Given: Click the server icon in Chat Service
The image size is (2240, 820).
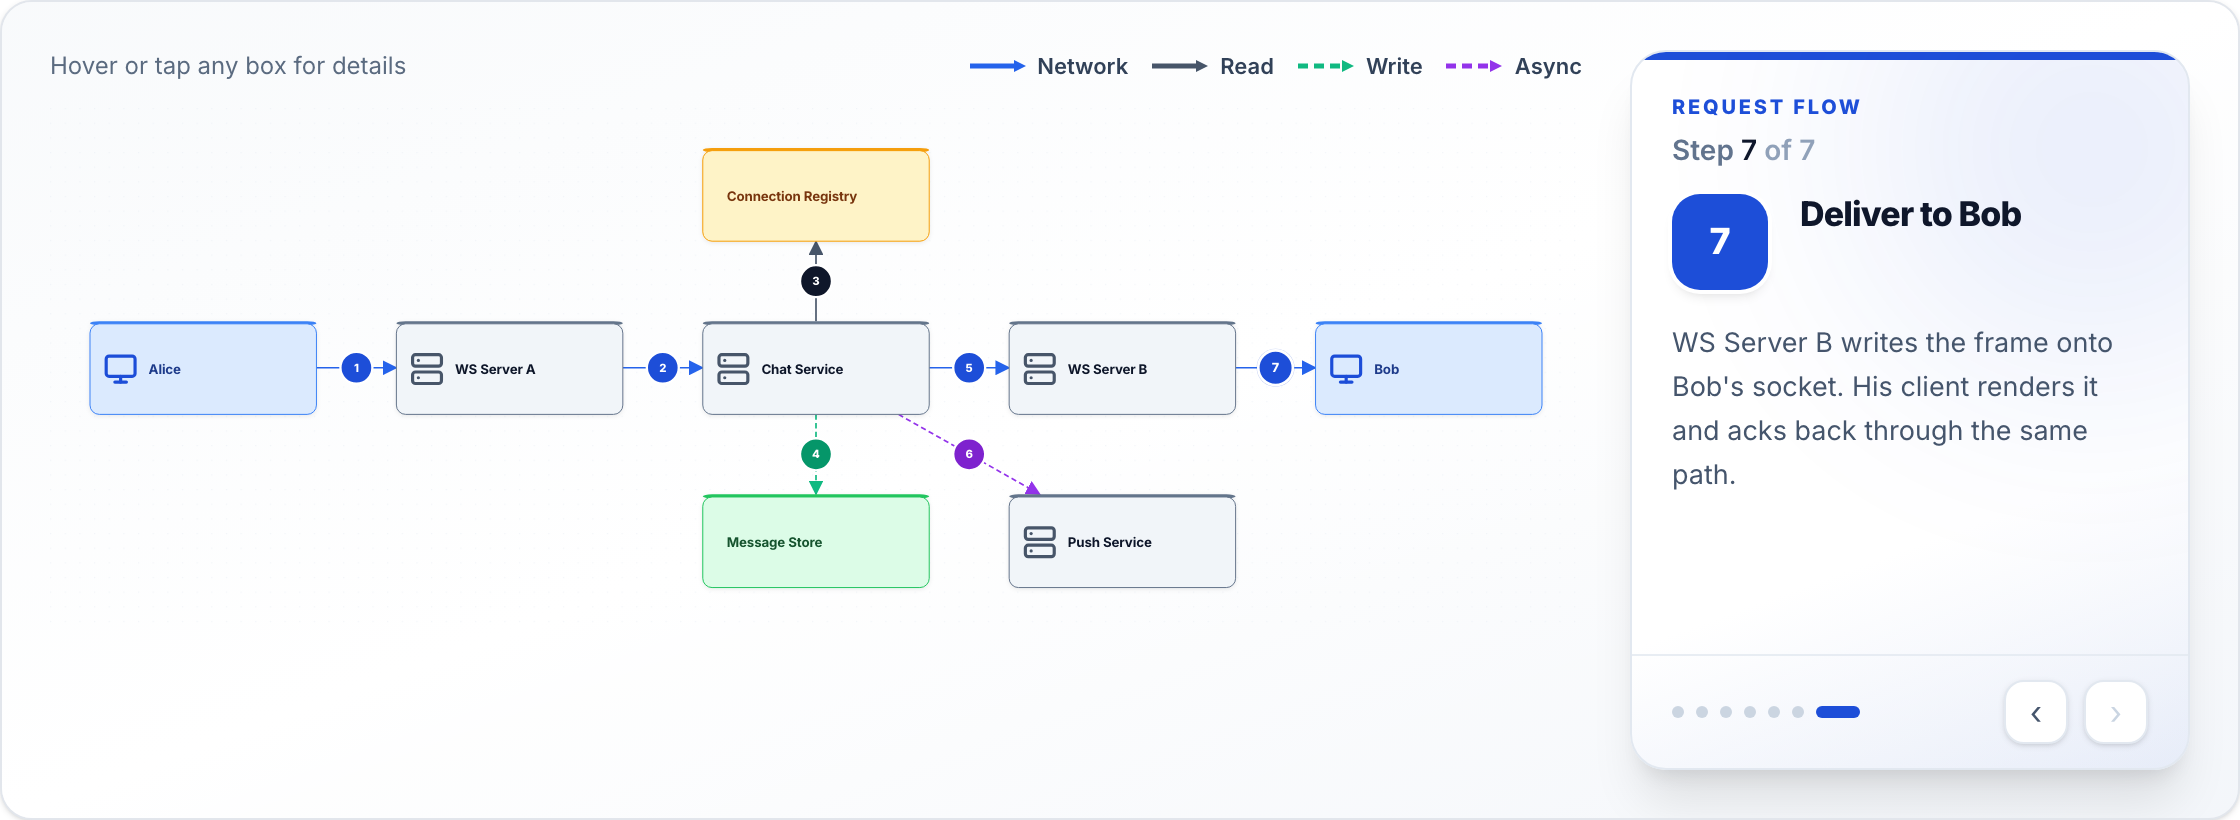Looking at the screenshot, I should click(733, 369).
